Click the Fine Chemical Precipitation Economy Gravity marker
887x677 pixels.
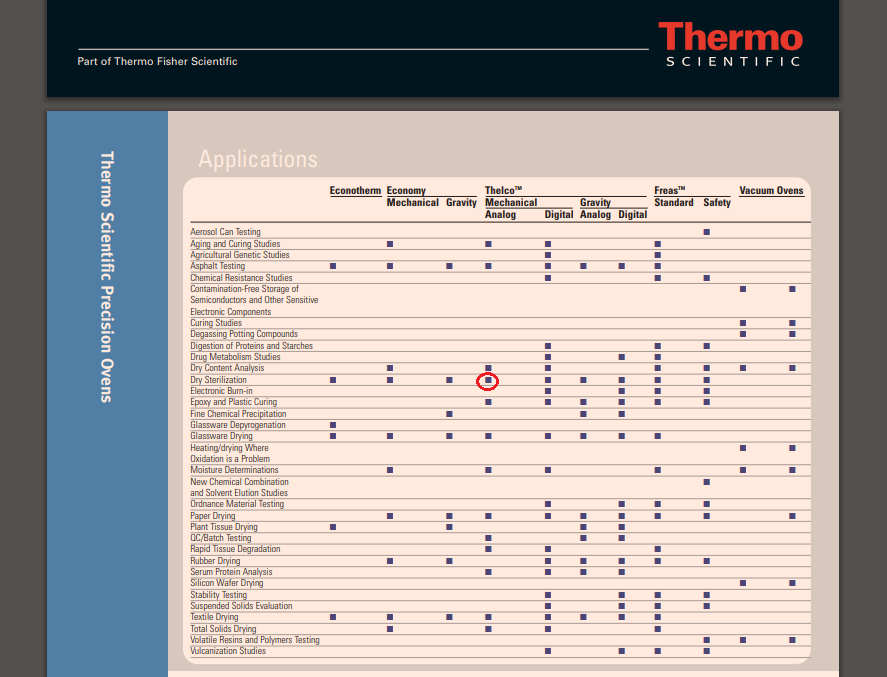449,414
